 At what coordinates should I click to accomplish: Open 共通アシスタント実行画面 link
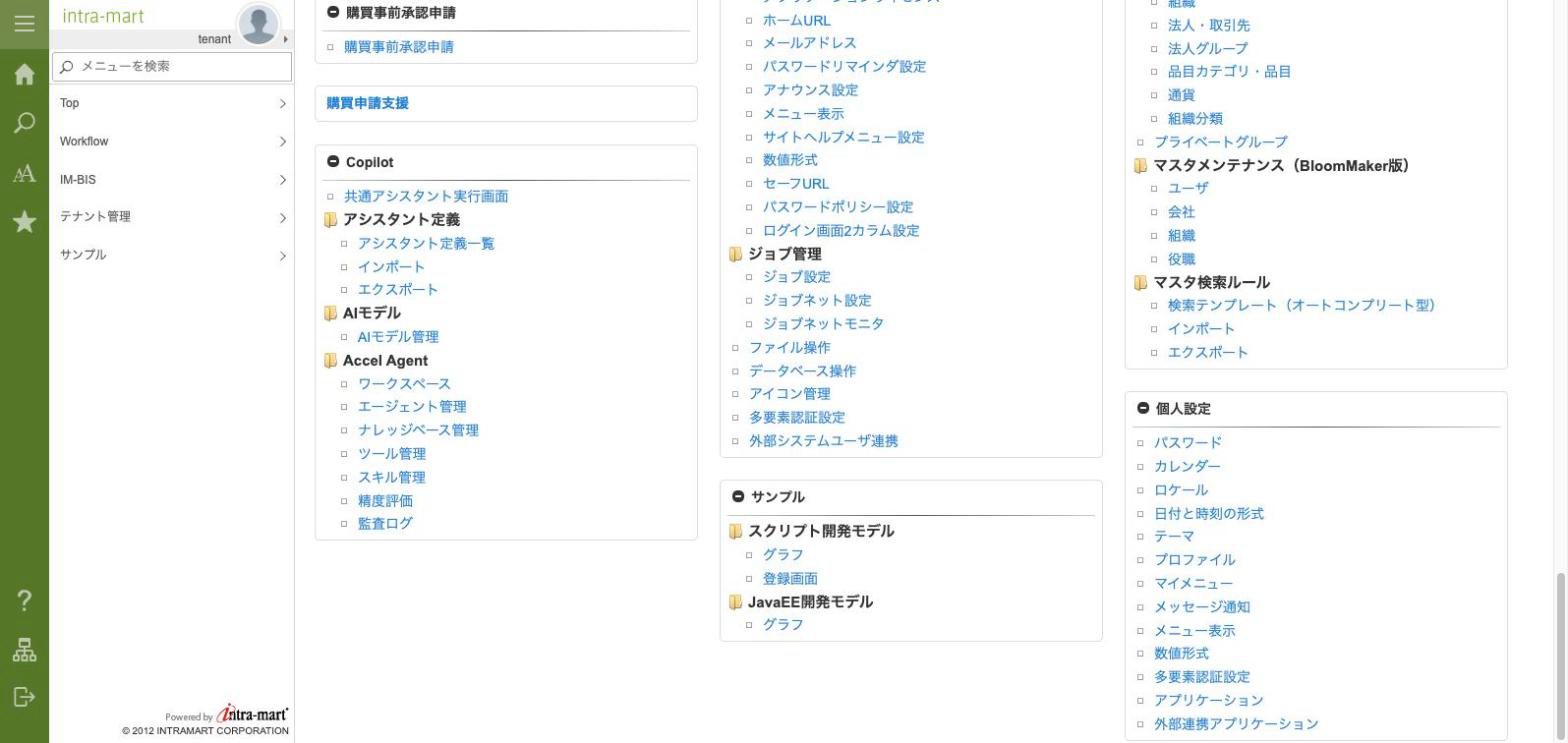[426, 196]
